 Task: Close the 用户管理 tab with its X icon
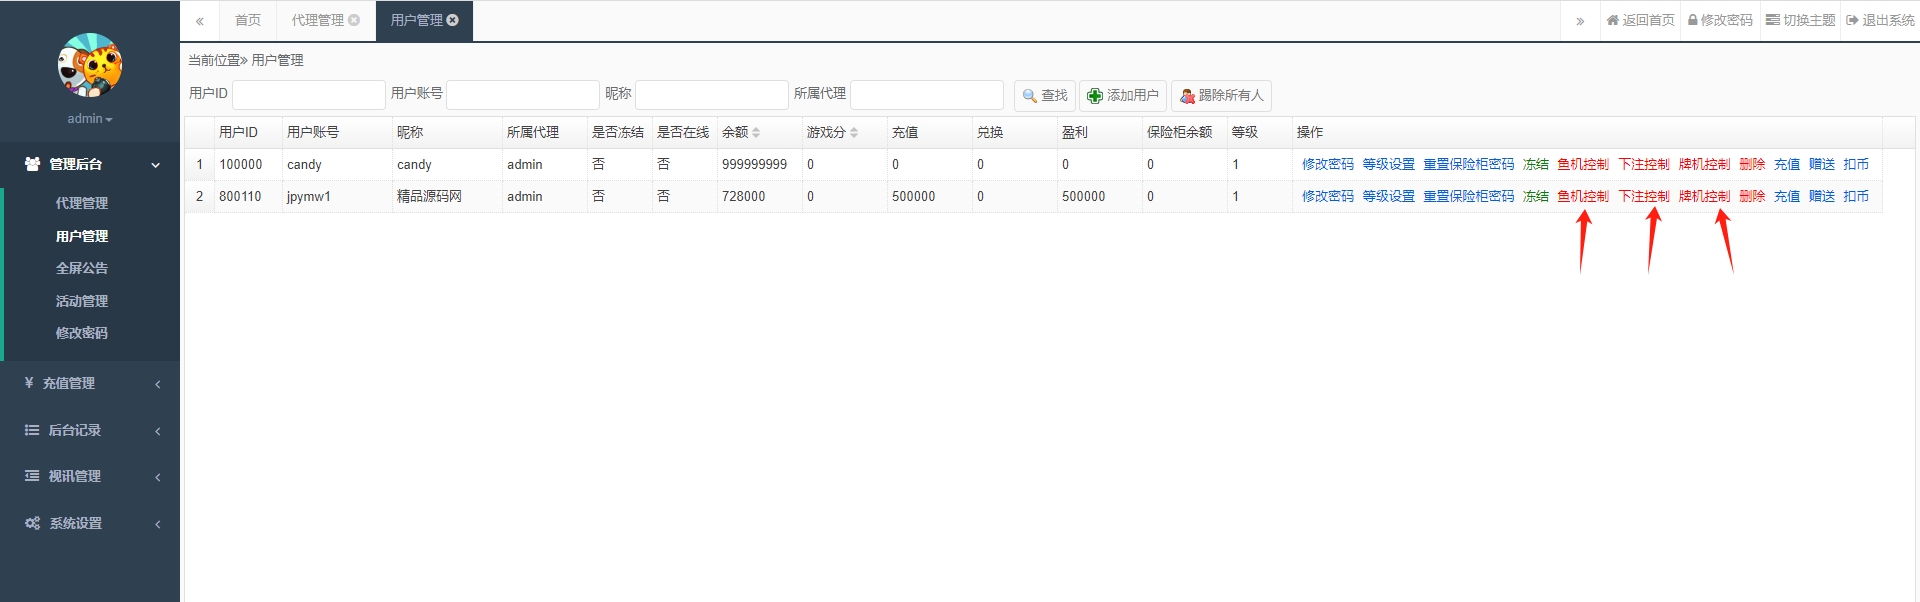click(x=453, y=20)
